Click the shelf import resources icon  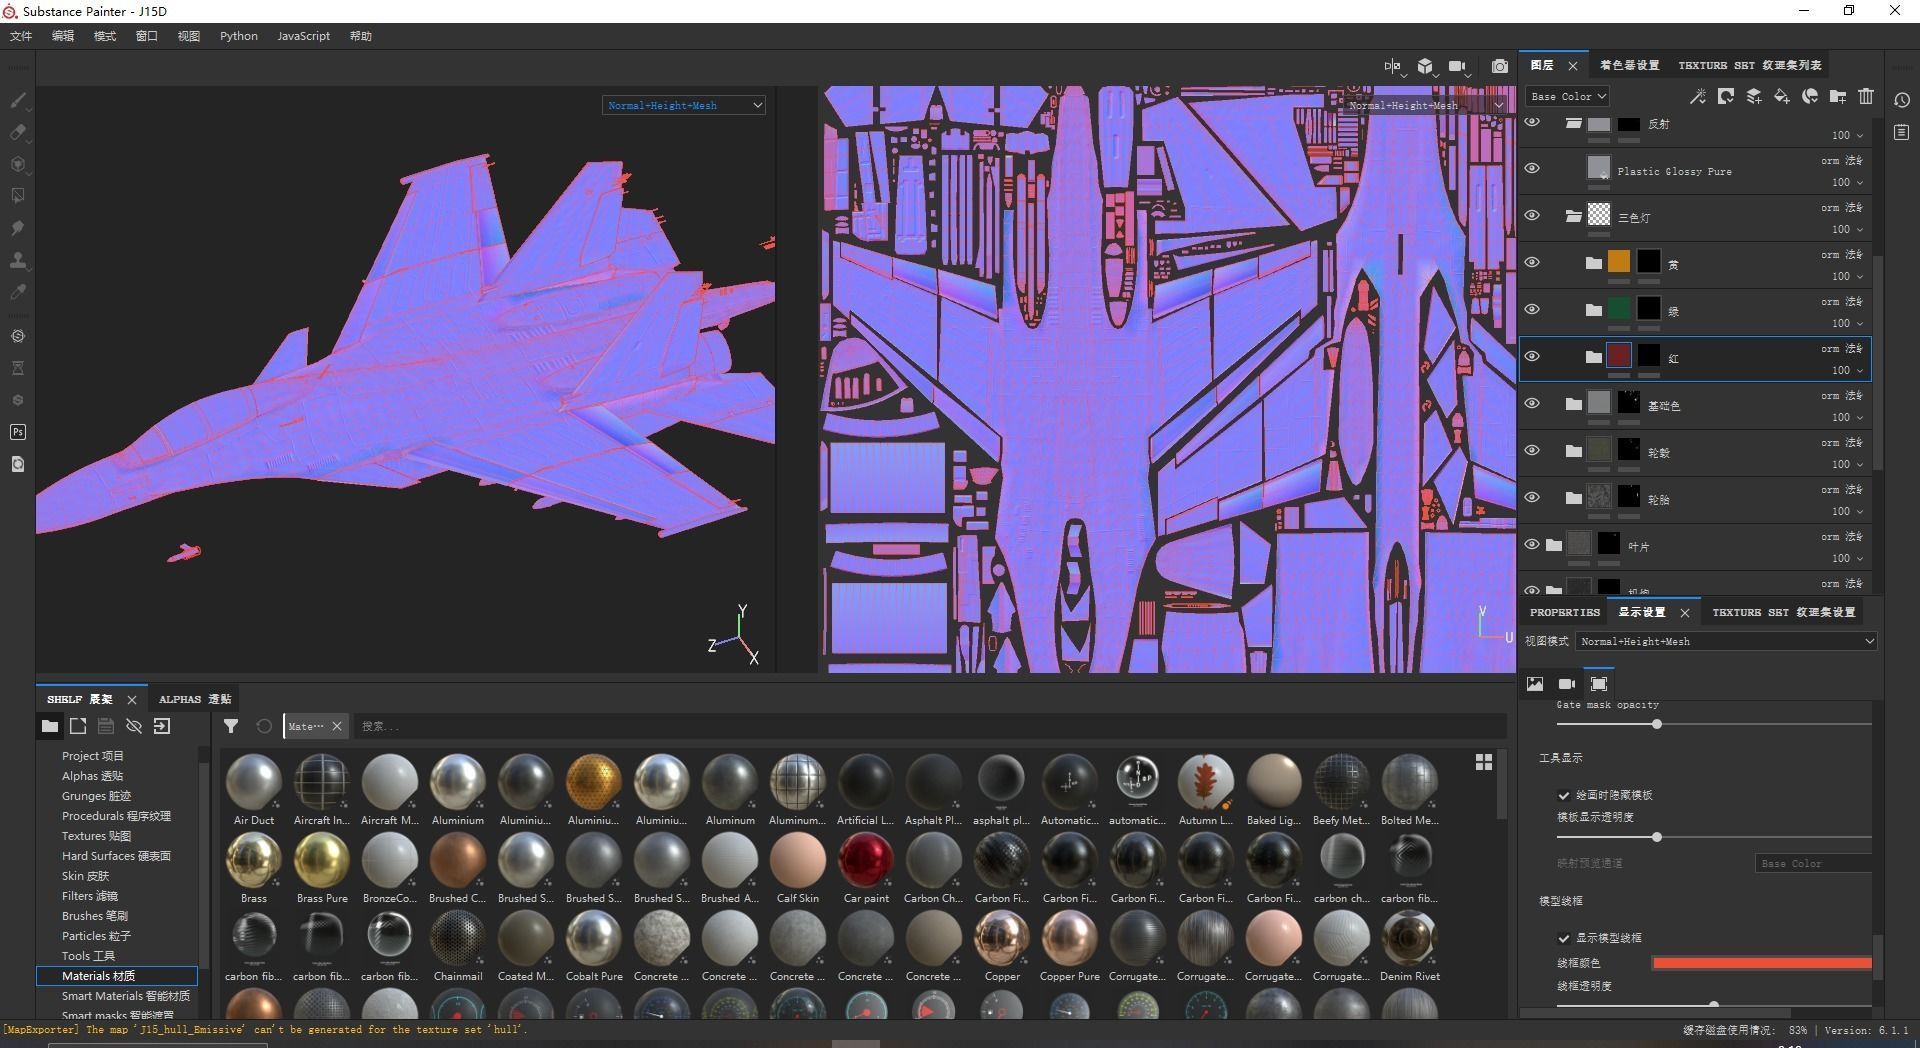pos(162,726)
